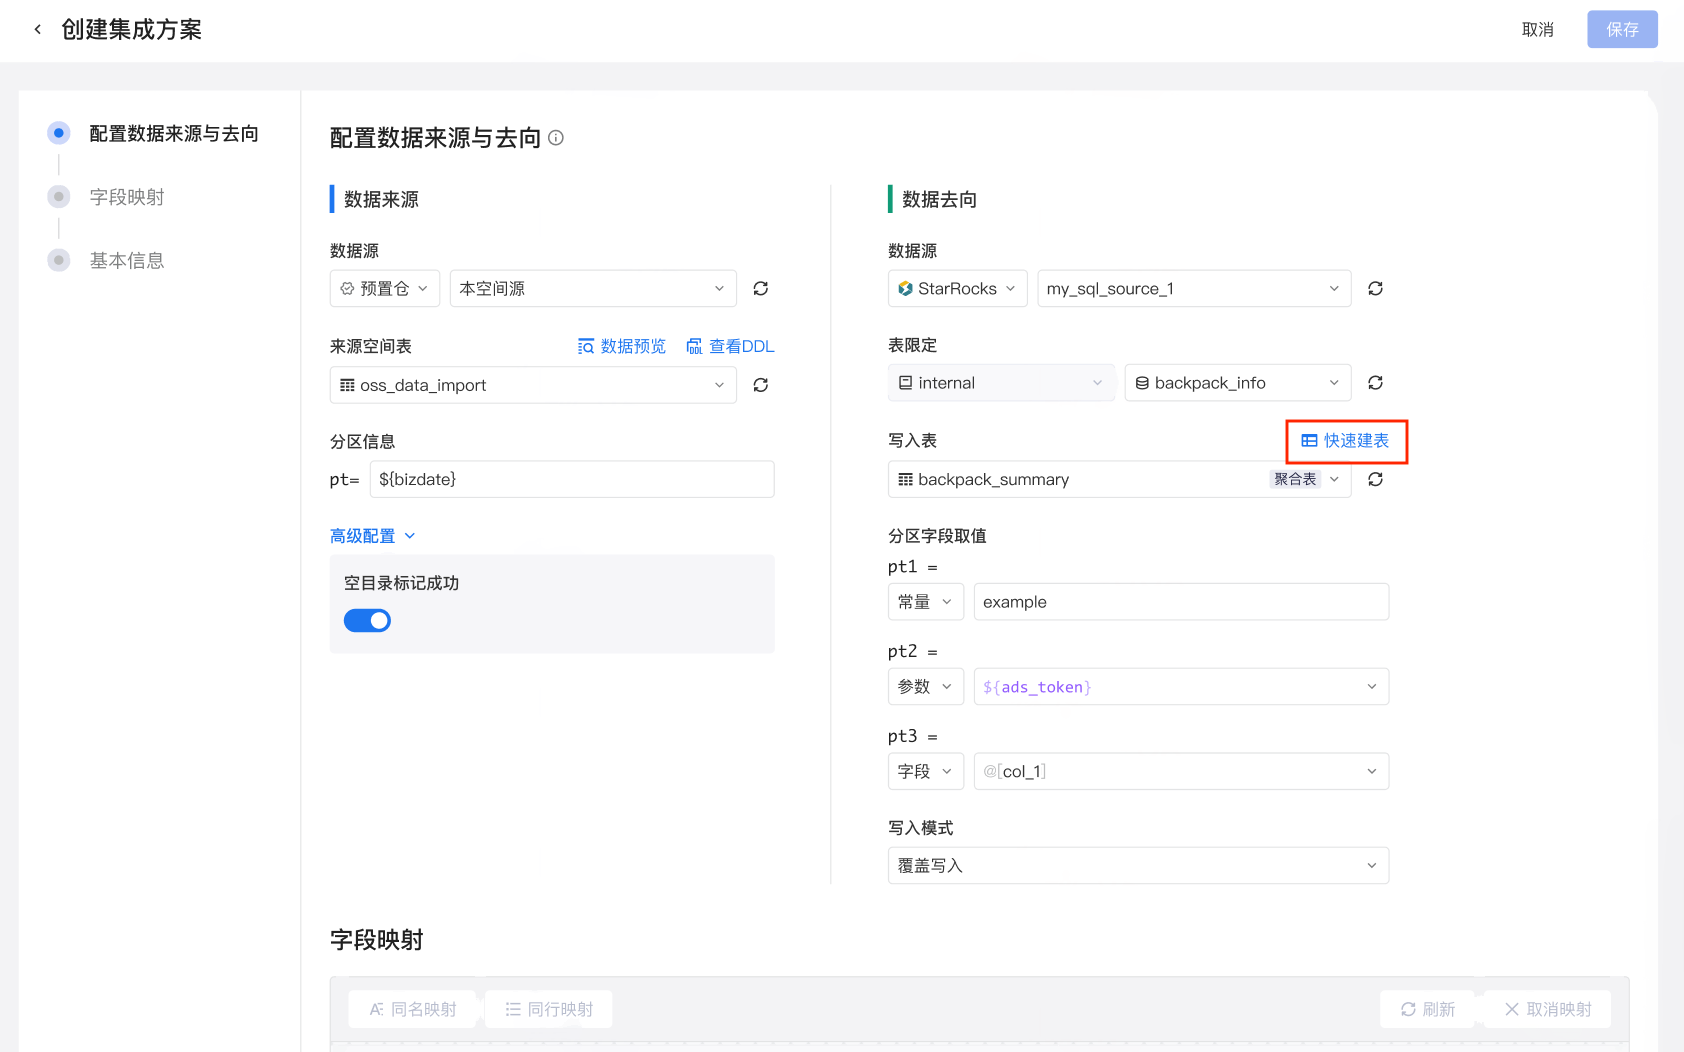Open the my_sql_source_1 dropdown
This screenshot has height=1052, width=1684.
pyautogui.click(x=1194, y=289)
